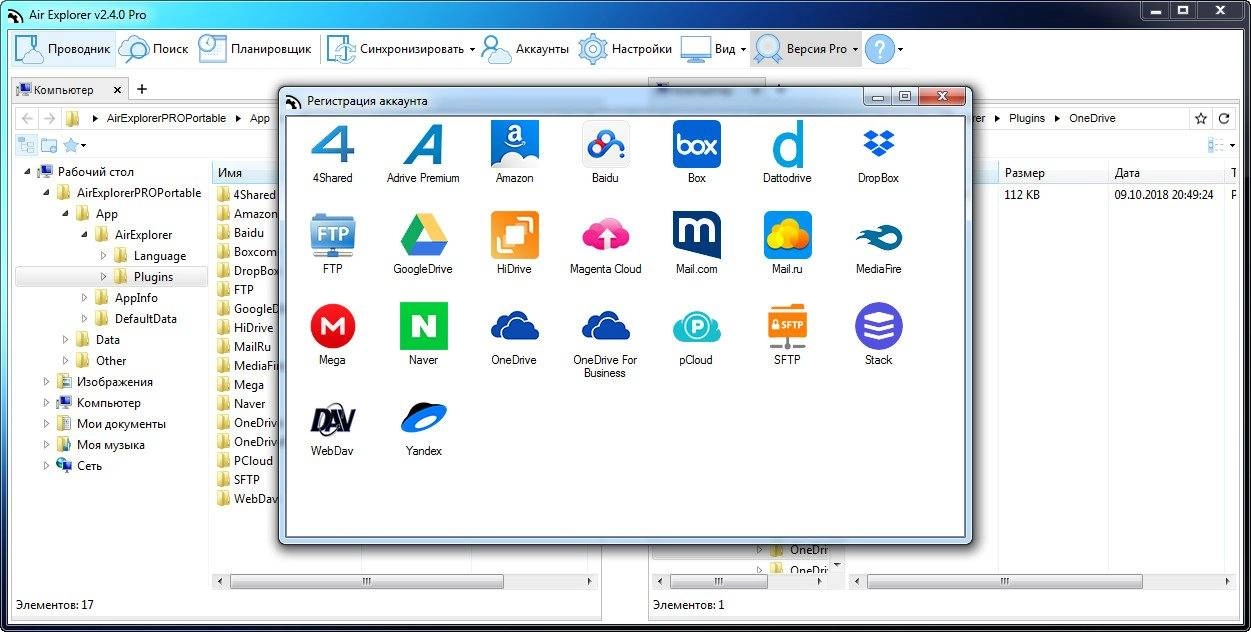Collapse the AirExplorerPROPortable tree node

click(x=46, y=193)
